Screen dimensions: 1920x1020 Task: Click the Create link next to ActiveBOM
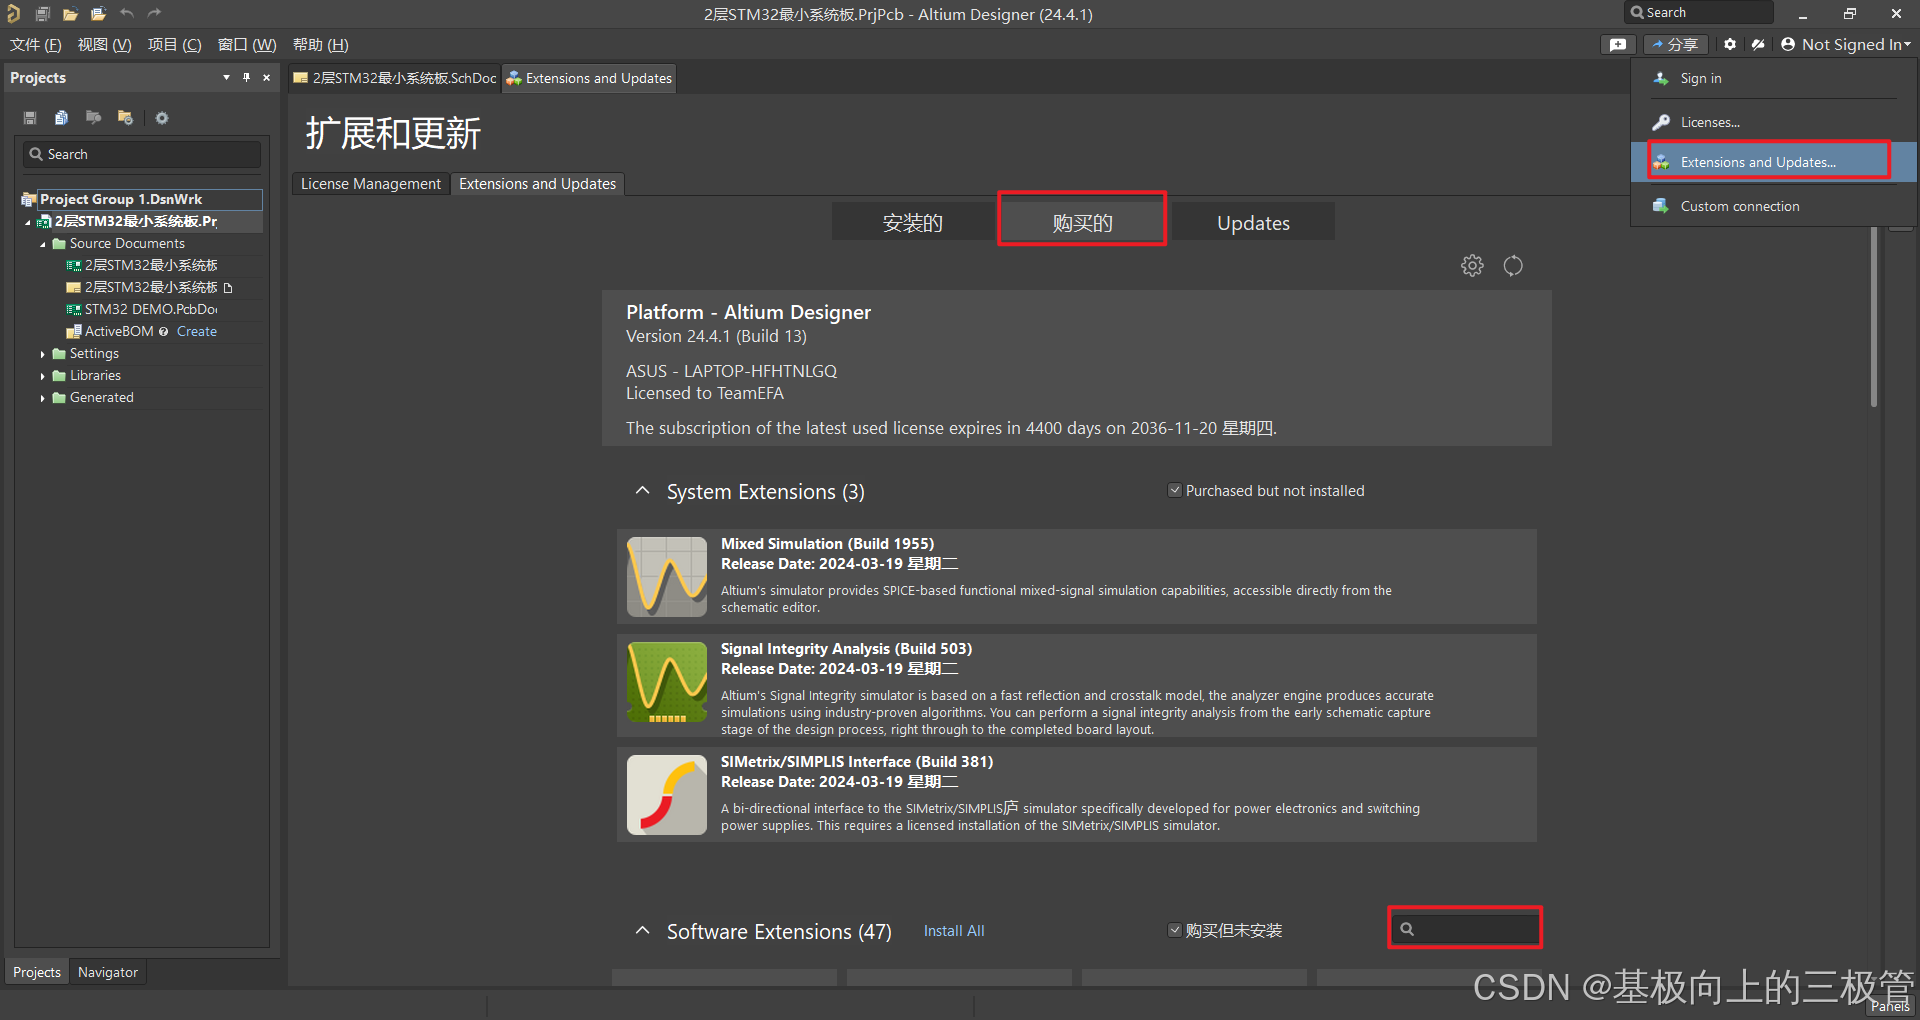tap(197, 332)
